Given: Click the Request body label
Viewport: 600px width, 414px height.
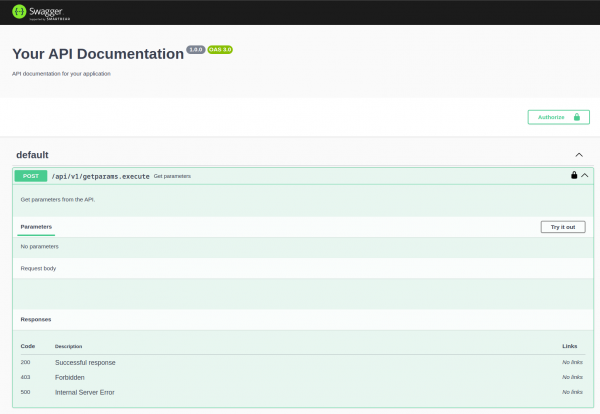Looking at the screenshot, I should coord(39,268).
